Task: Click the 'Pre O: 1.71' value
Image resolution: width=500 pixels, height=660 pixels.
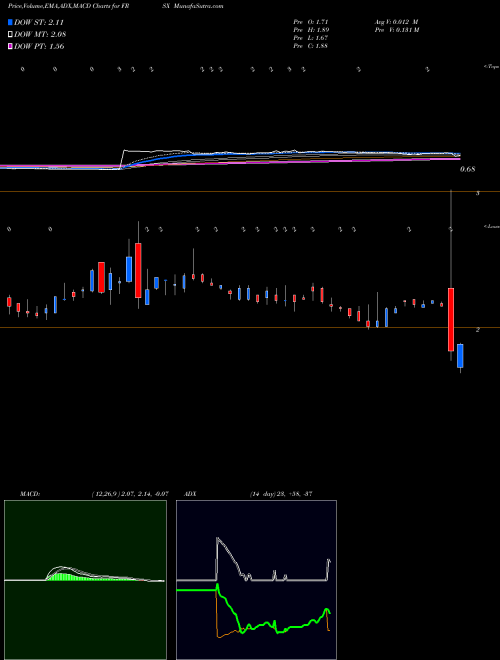Action: [311, 21]
